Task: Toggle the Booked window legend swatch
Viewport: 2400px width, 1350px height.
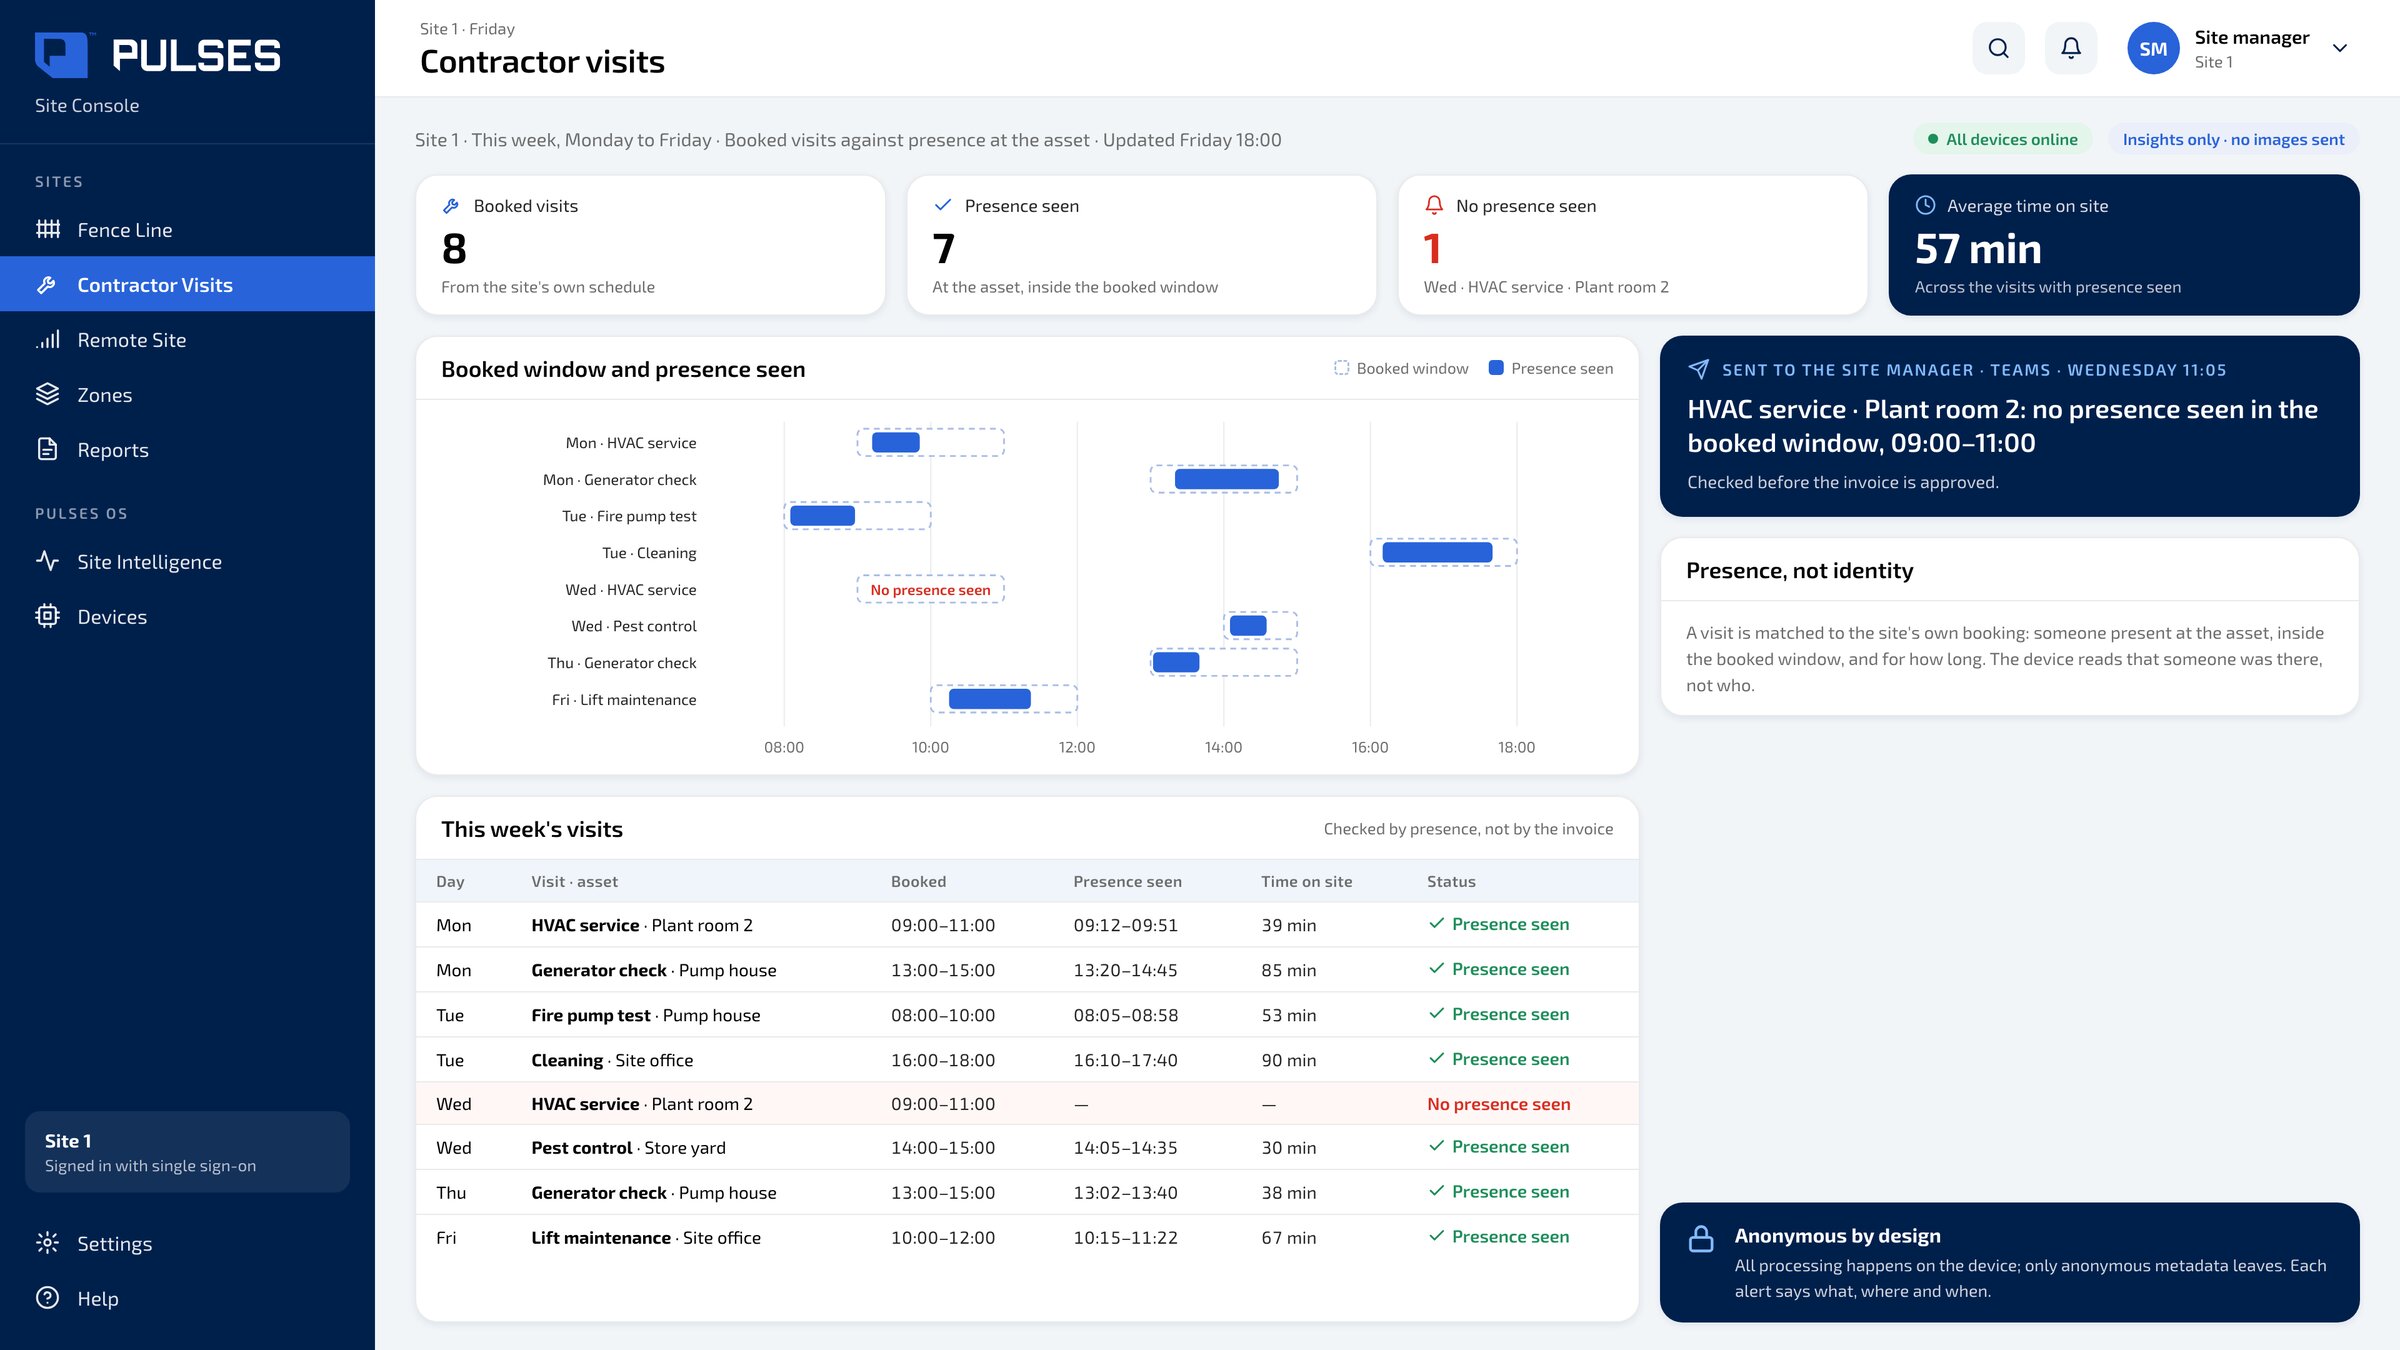Action: coord(1341,368)
